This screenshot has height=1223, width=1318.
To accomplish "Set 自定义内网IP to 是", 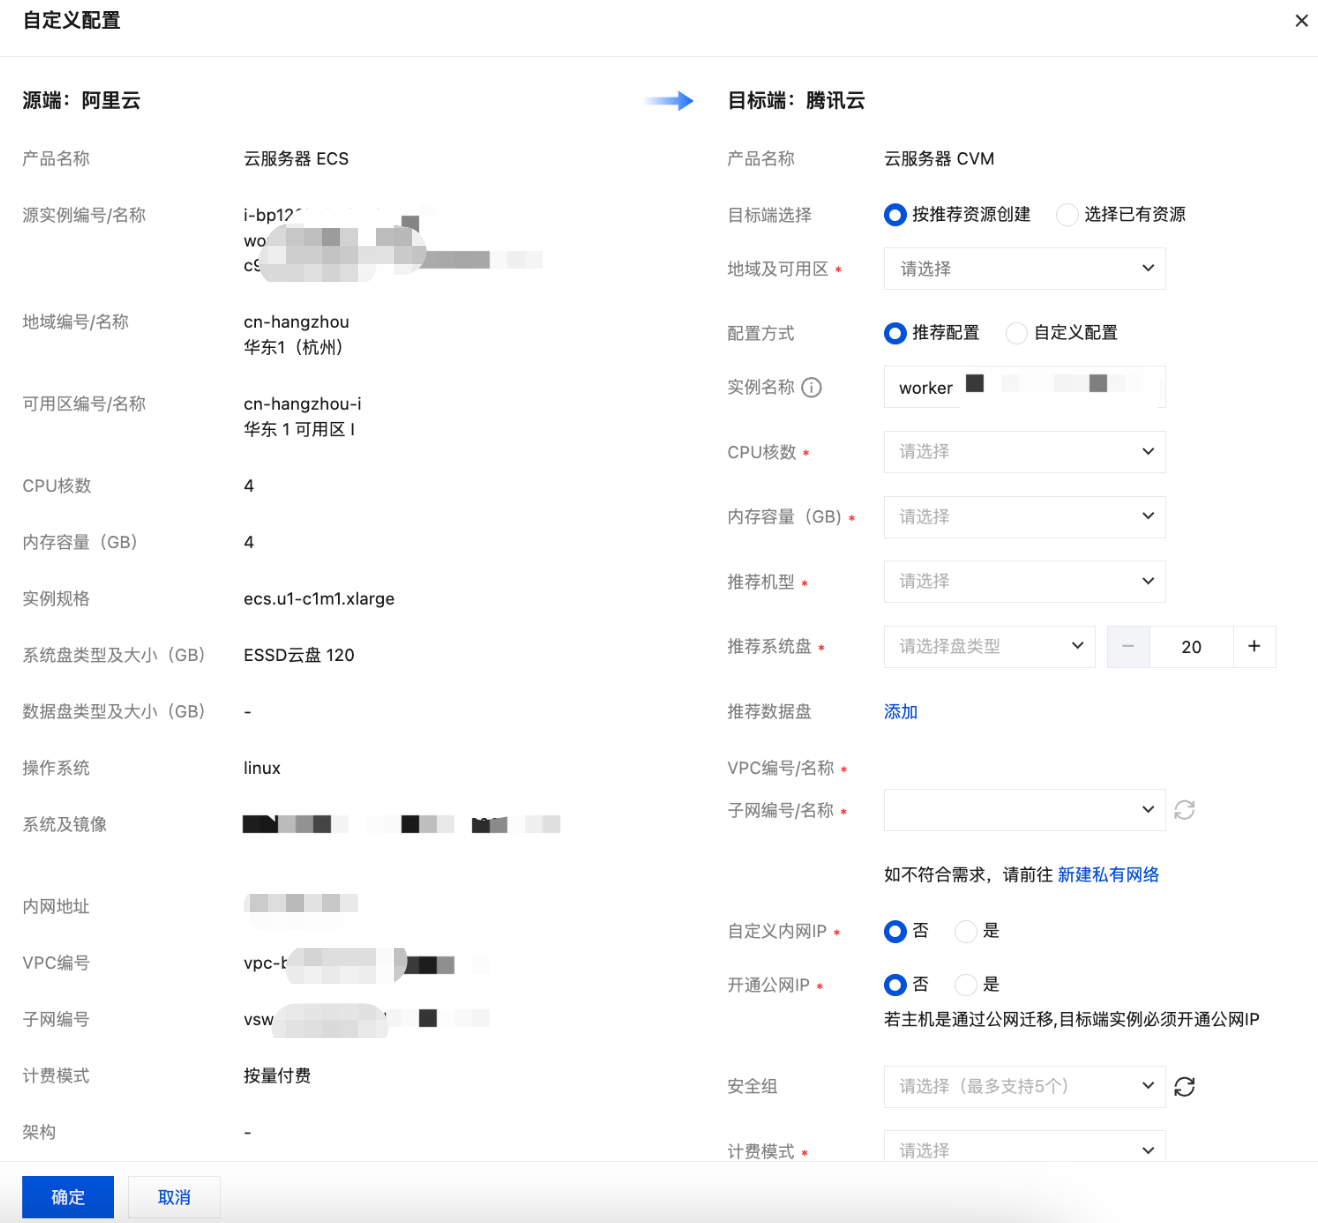I will (x=966, y=931).
